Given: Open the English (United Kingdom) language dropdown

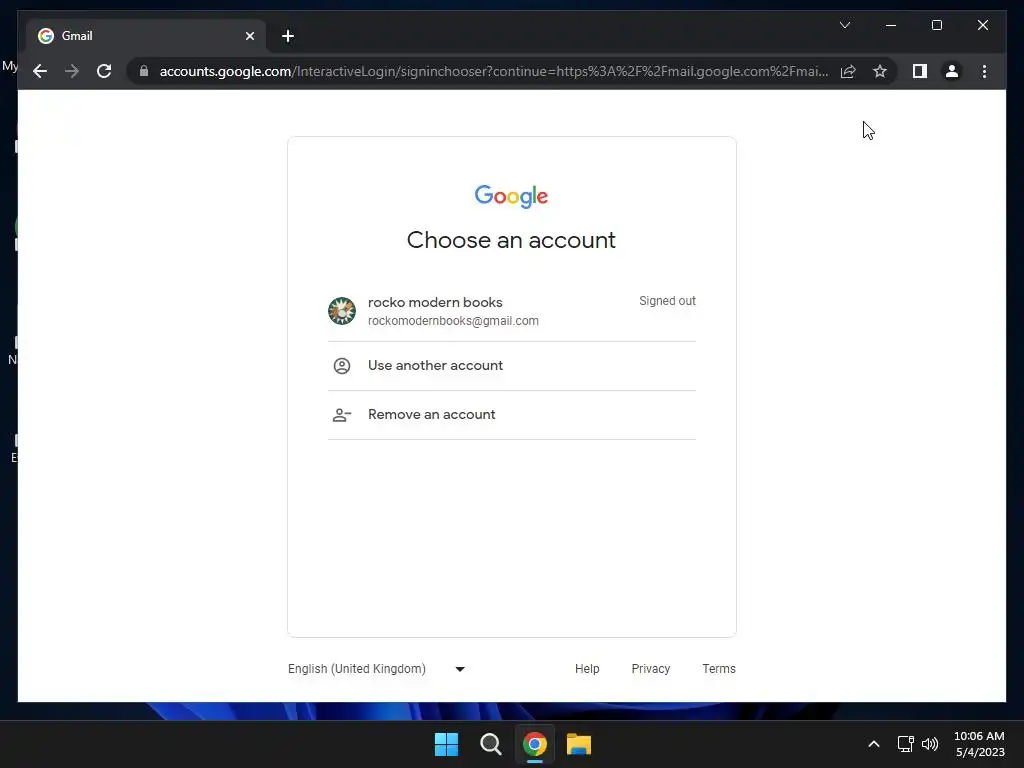Looking at the screenshot, I should (376, 669).
